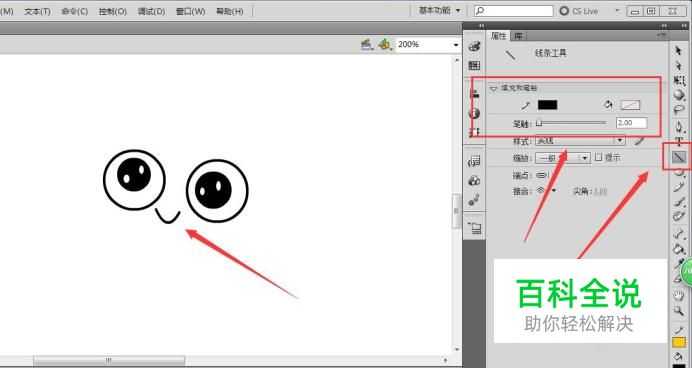The height and width of the screenshot is (368, 692).
Task: Open the 端点 cap option
Action: pyautogui.click(x=542, y=176)
